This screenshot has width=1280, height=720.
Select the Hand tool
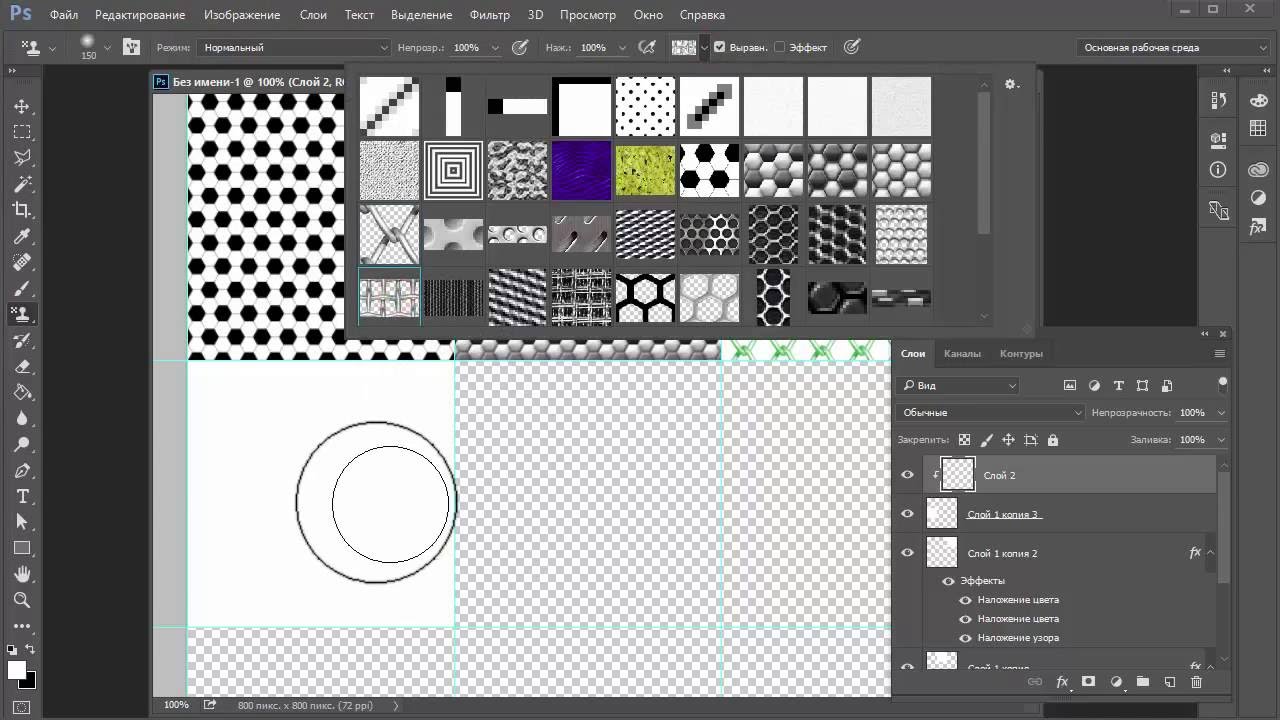click(22, 574)
